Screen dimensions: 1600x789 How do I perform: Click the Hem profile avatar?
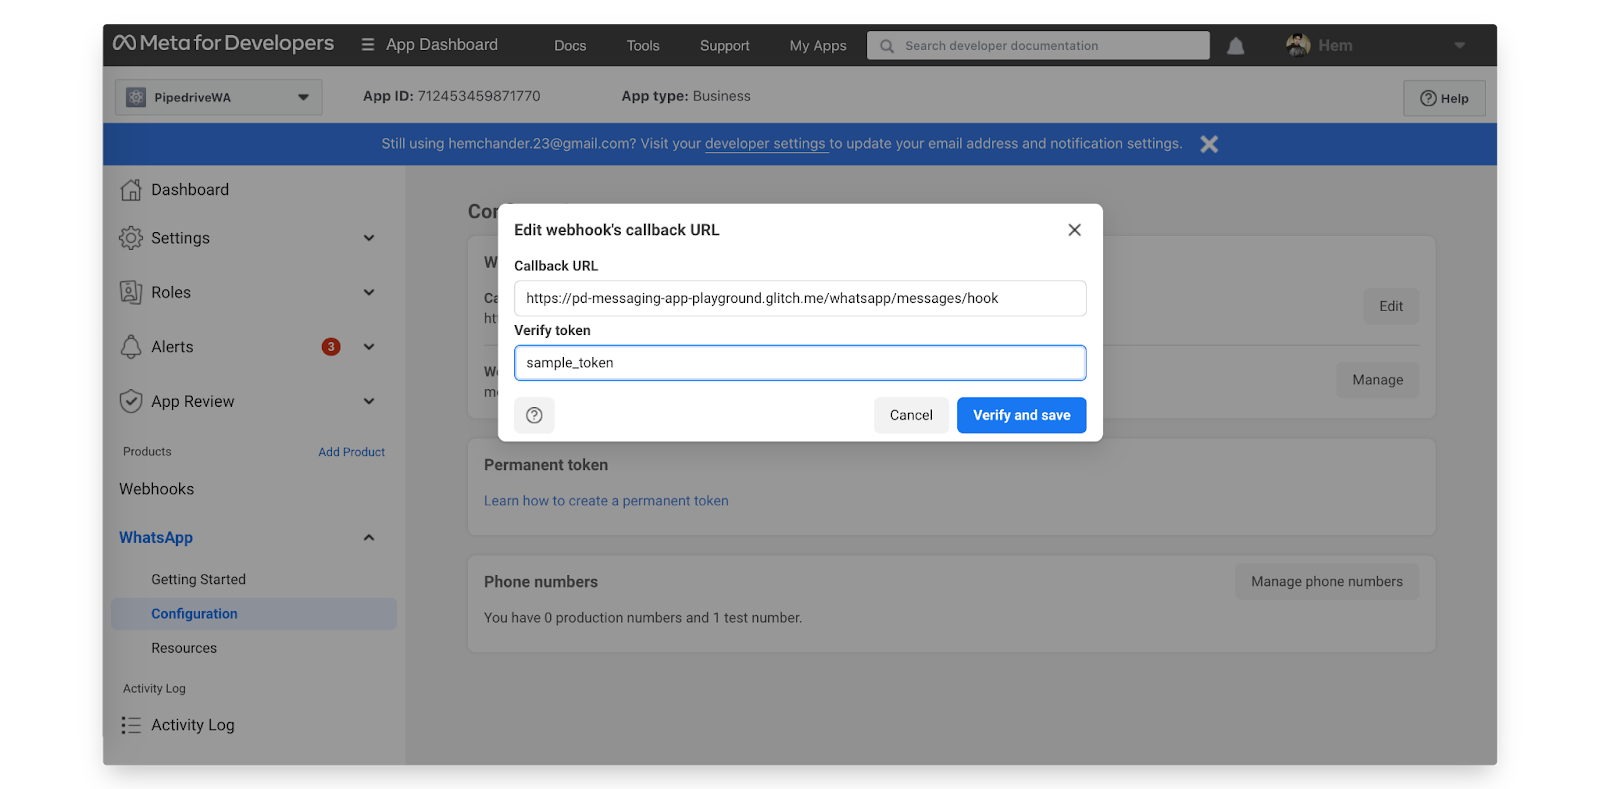coord(1298,45)
